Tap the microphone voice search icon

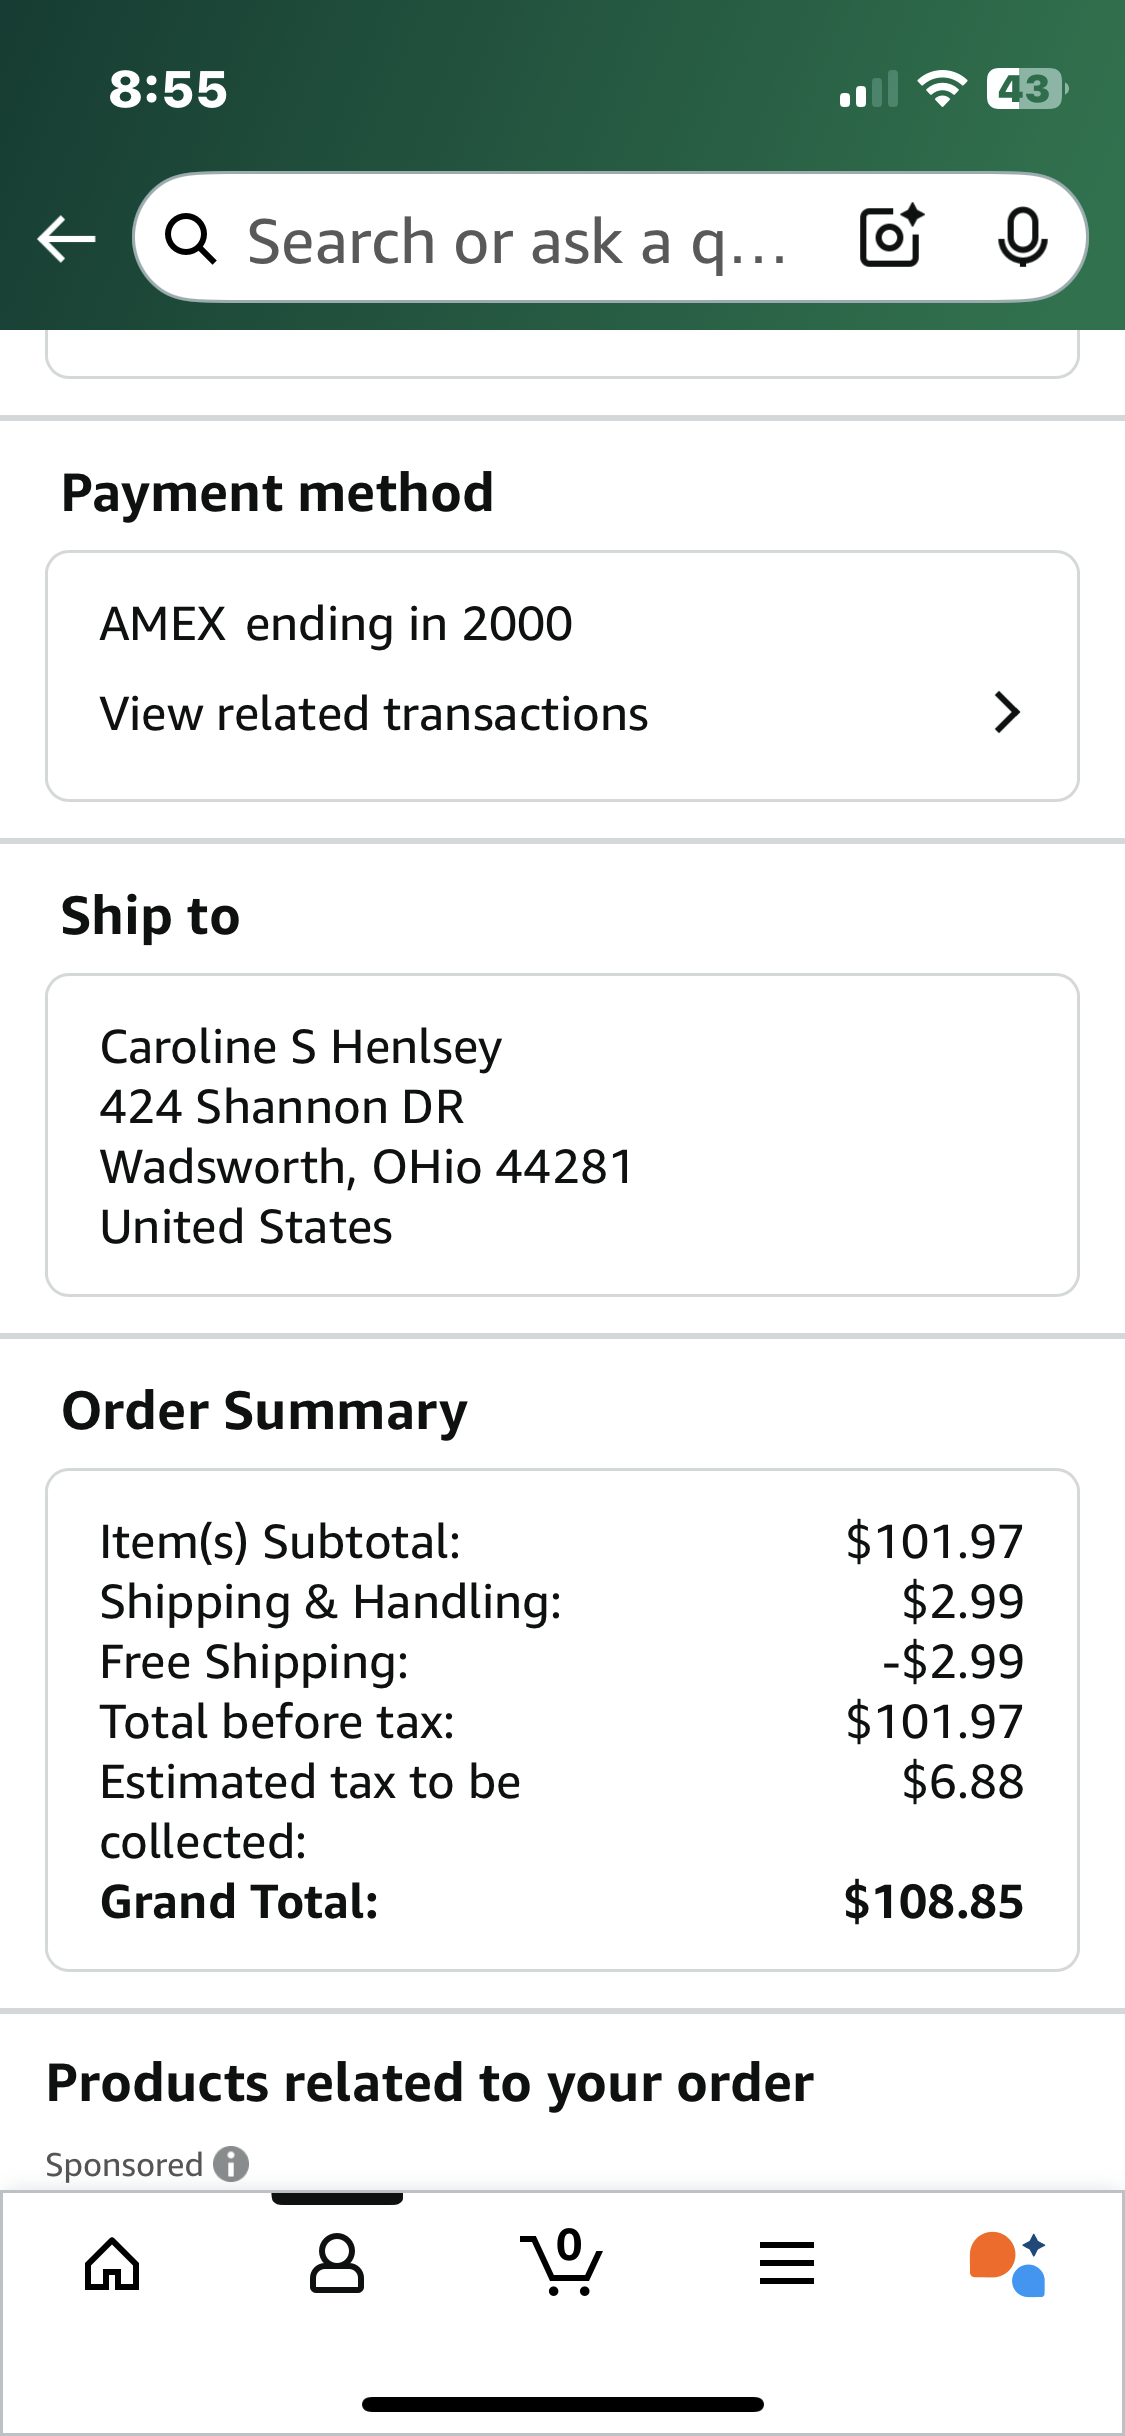[x=1022, y=238]
